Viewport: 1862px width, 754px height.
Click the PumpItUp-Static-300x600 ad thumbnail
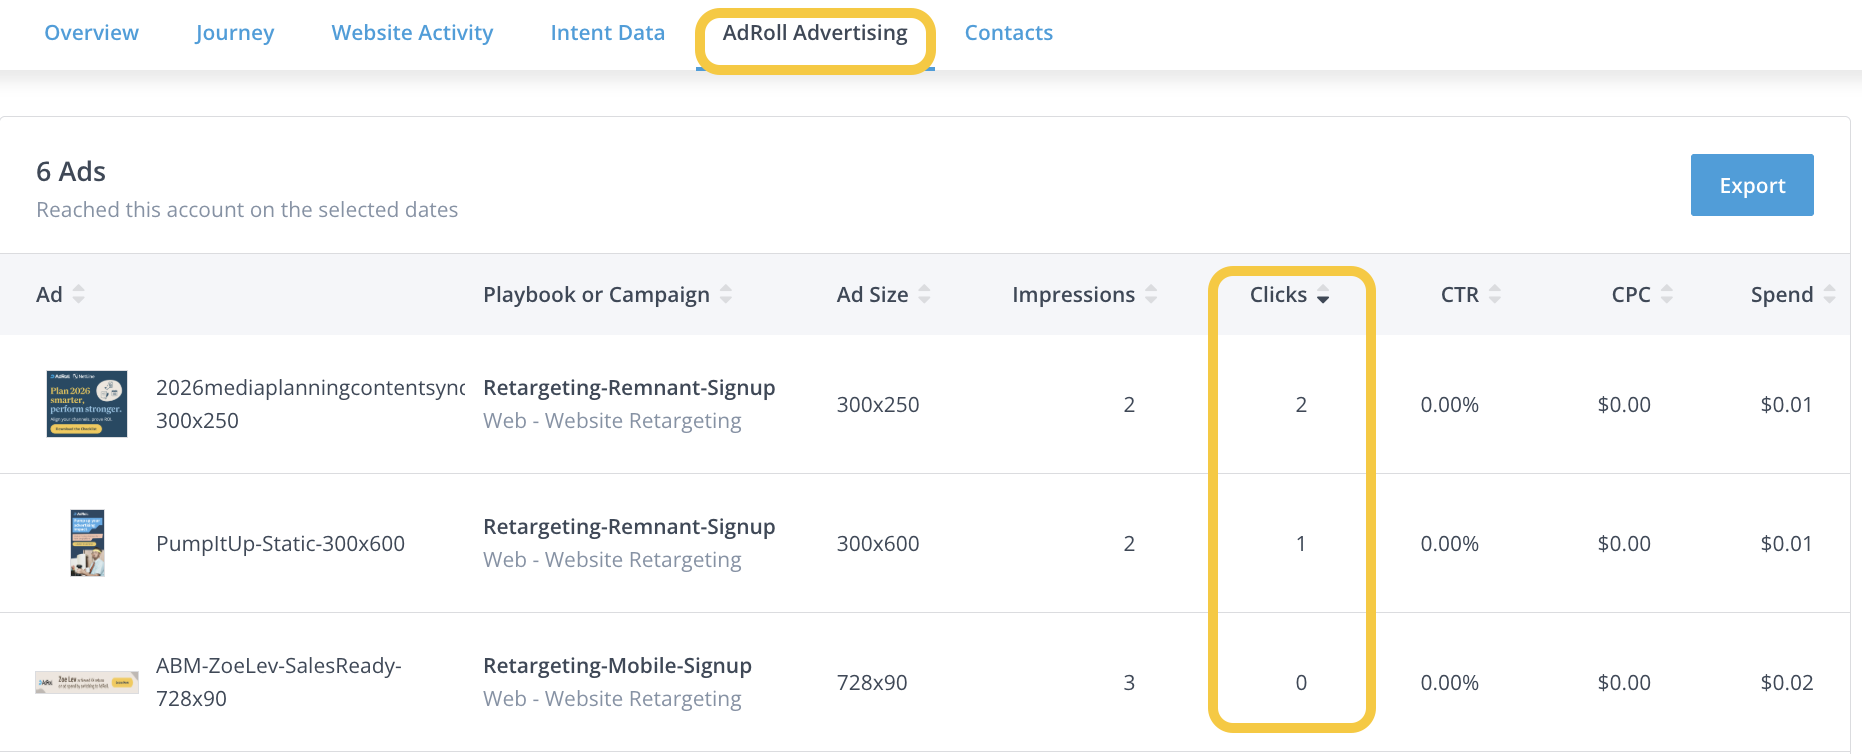87,543
